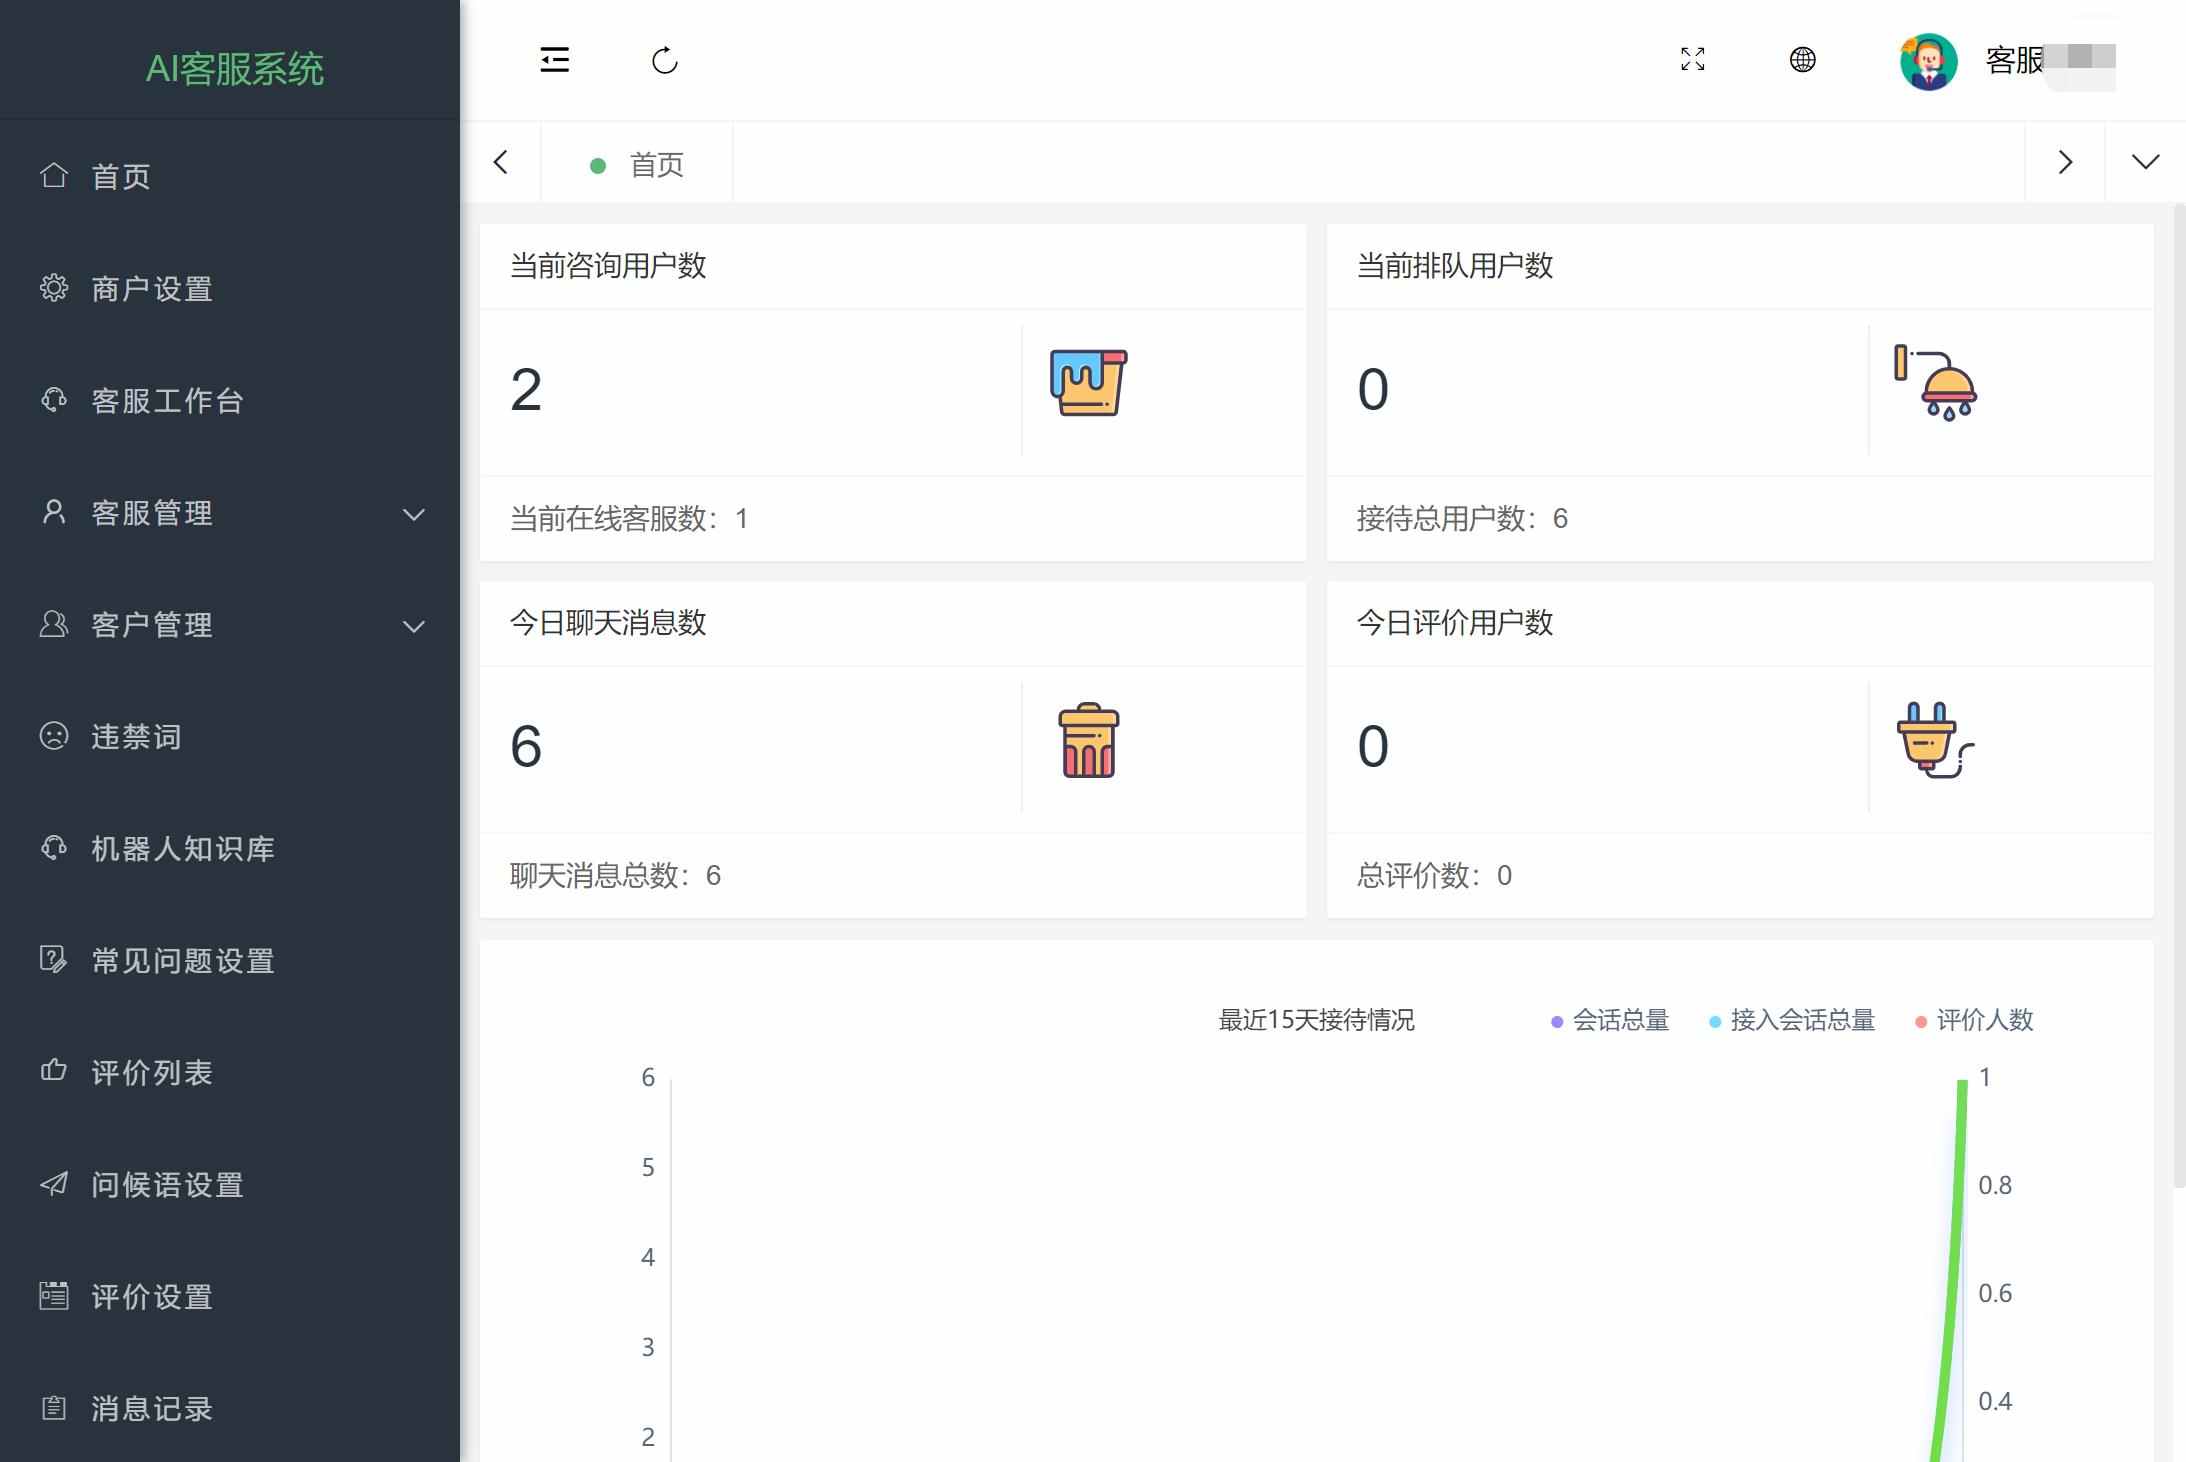Open the tab options dropdown chevron
Image resolution: width=2186 pixels, height=1462 pixels.
pos(2145,162)
